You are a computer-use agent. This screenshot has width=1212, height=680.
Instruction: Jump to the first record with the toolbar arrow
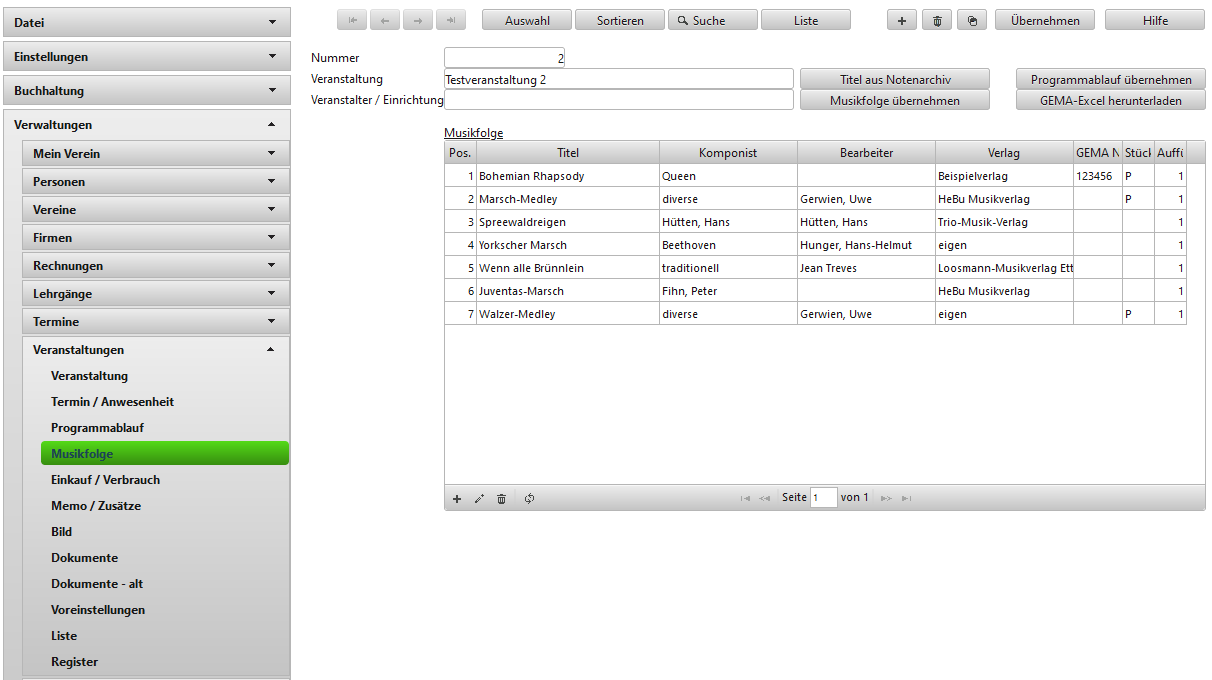pyautogui.click(x=353, y=20)
